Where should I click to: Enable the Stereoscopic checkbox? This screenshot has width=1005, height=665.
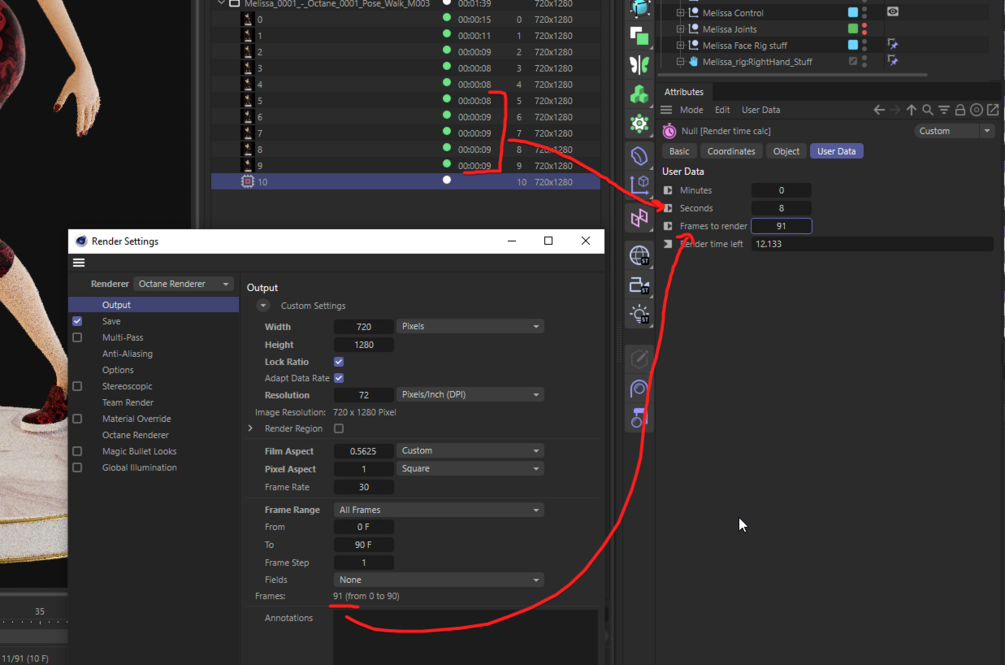point(78,386)
